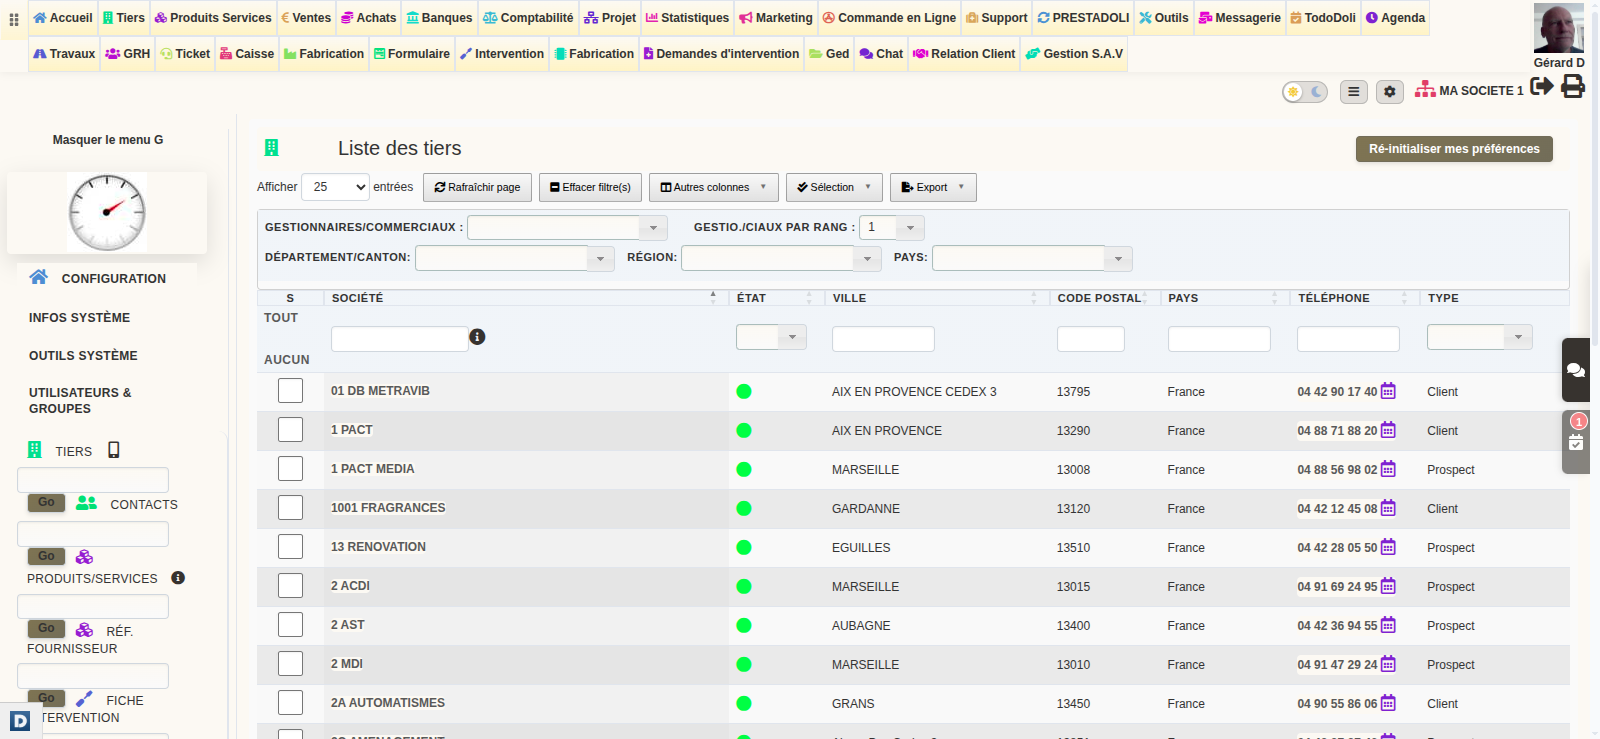The image size is (1600, 739).
Task: Click the purple cubes icon above Produits/Services
Action: point(84,556)
